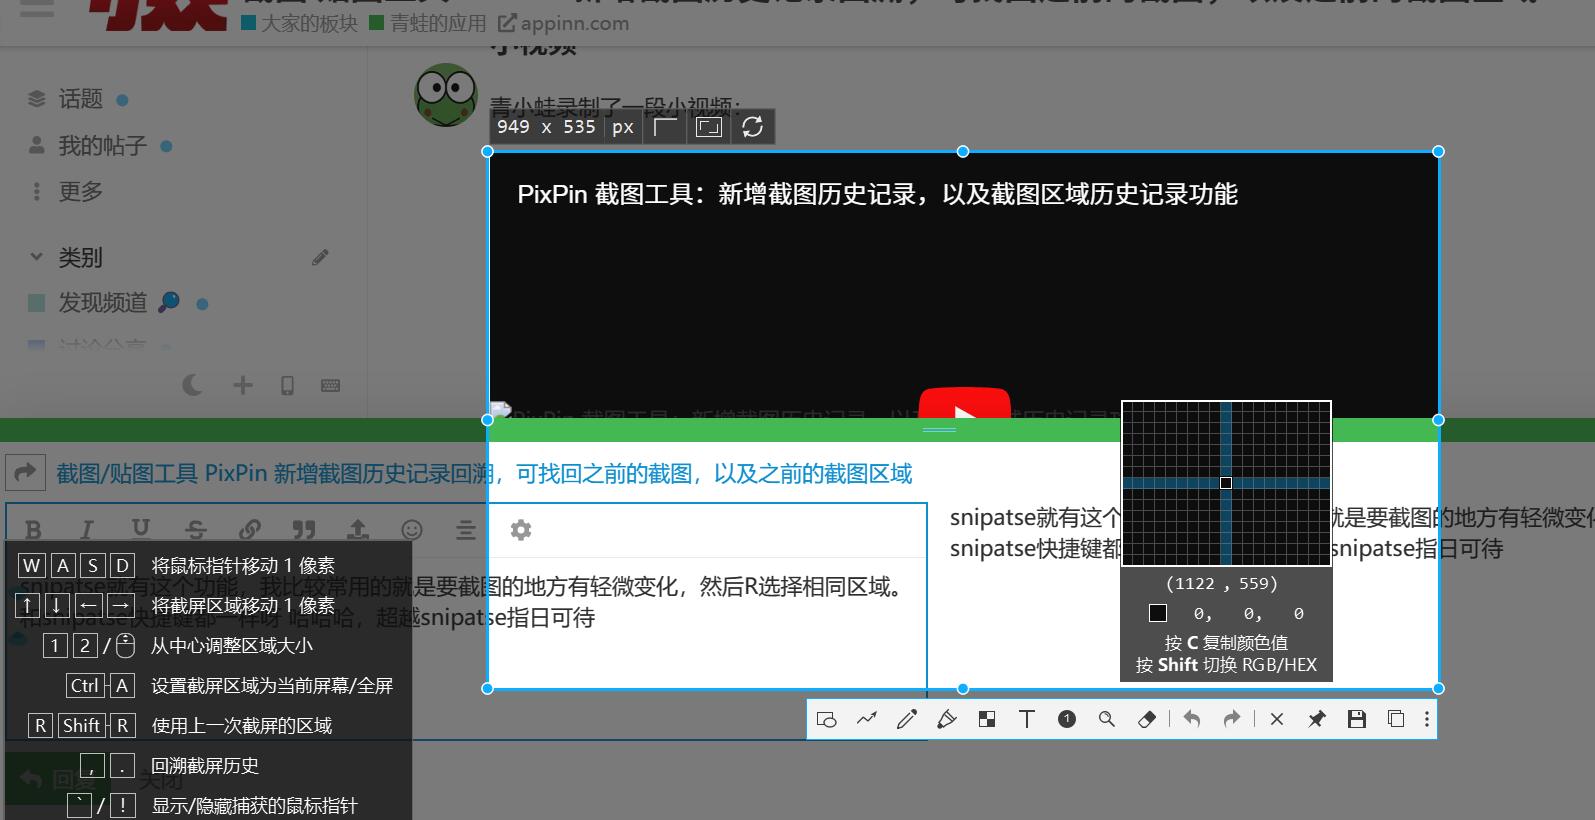The width and height of the screenshot is (1595, 820).
Task: Choose the eraser tool
Action: [1147, 719]
